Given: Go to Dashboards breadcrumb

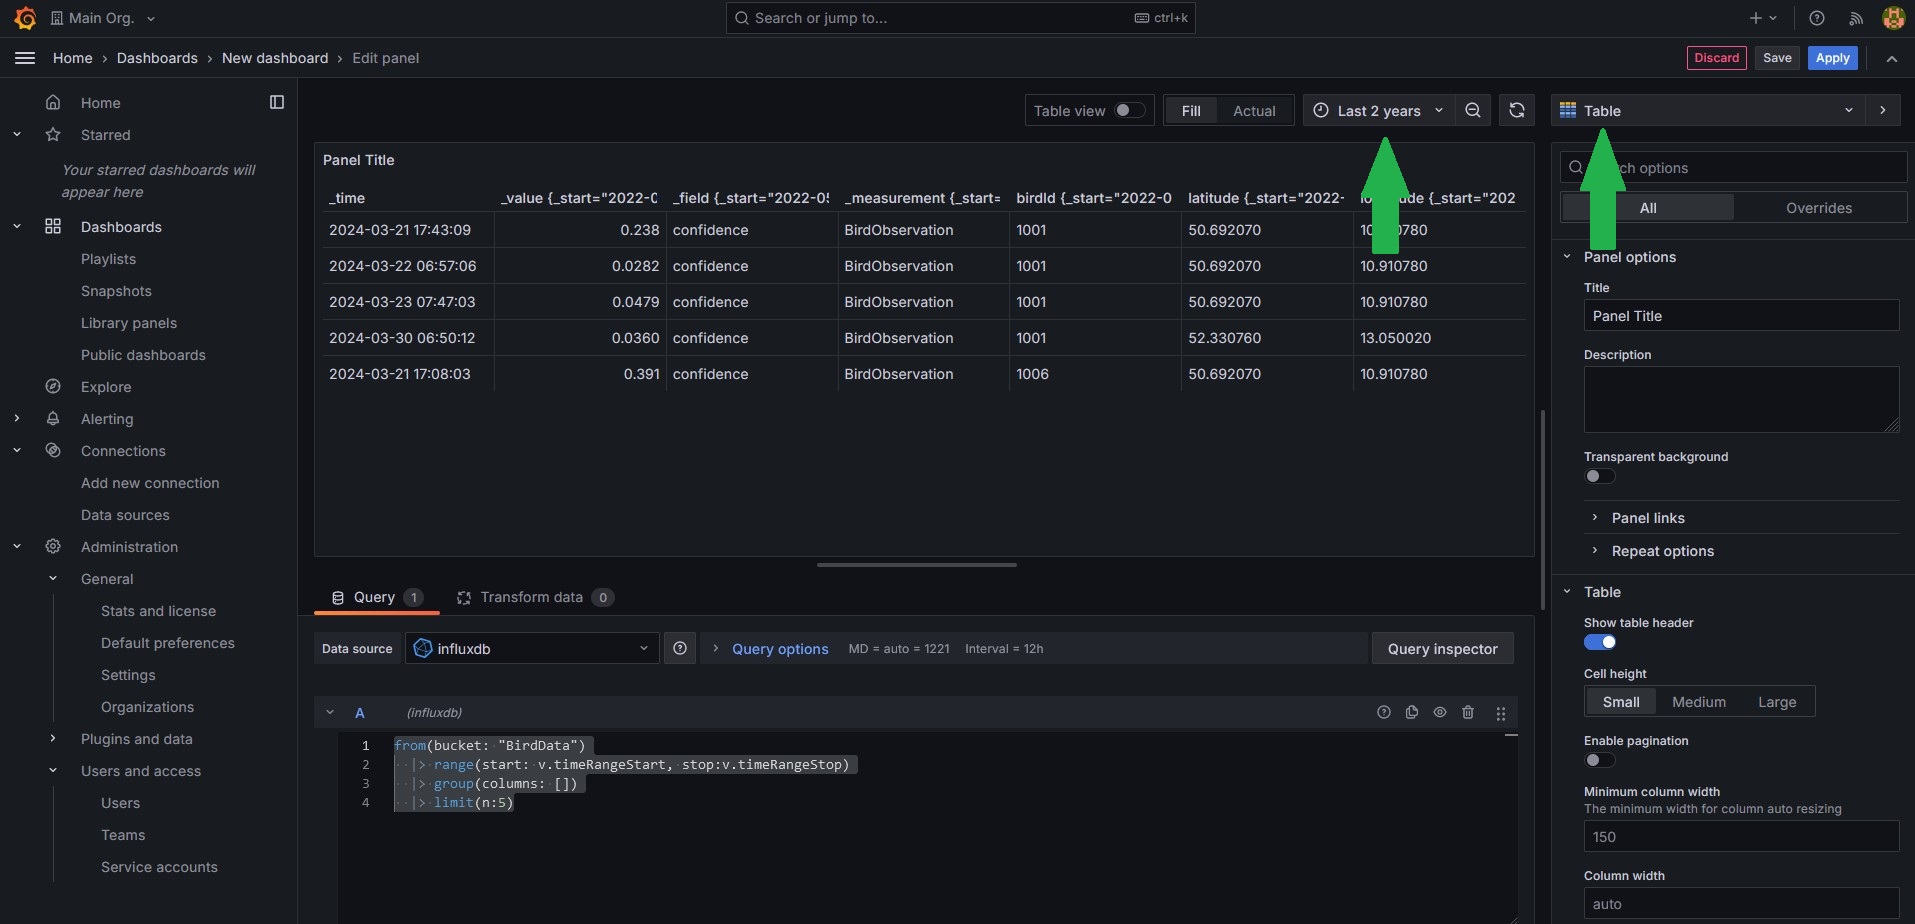Looking at the screenshot, I should point(157,58).
